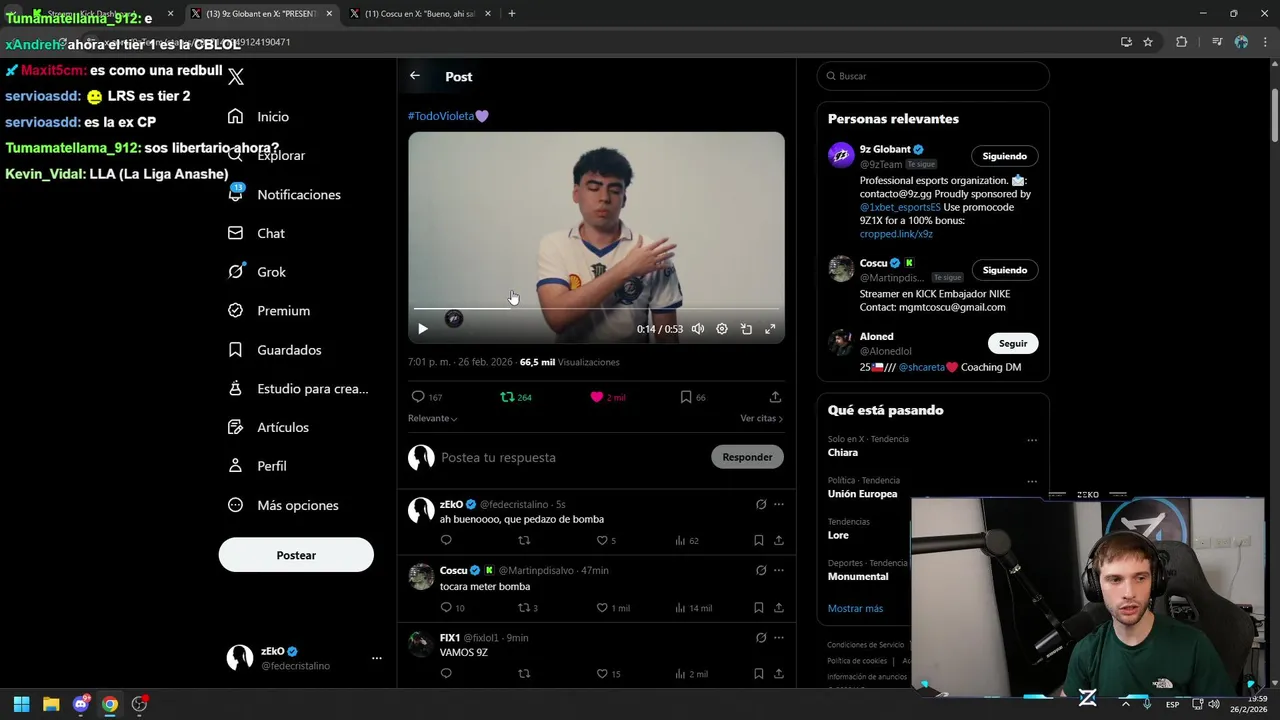Share FIX1's reply
Viewport: 1280px width, 720px height.
pyautogui.click(x=779, y=674)
